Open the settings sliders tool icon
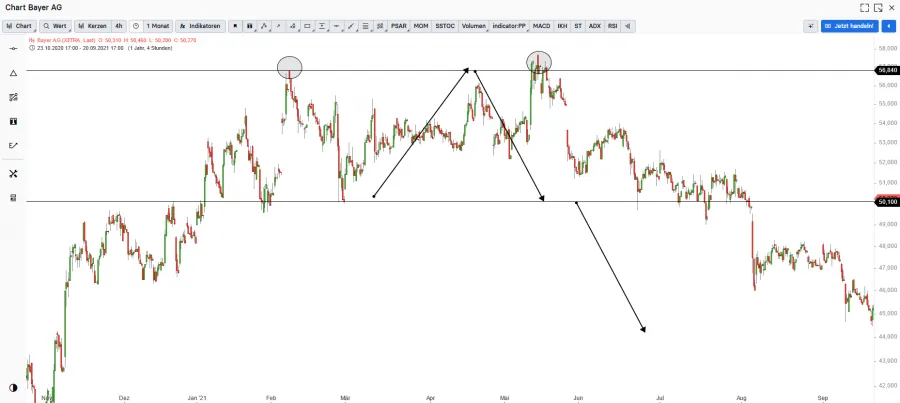Viewport: 900px width, 403px height. click(x=380, y=26)
